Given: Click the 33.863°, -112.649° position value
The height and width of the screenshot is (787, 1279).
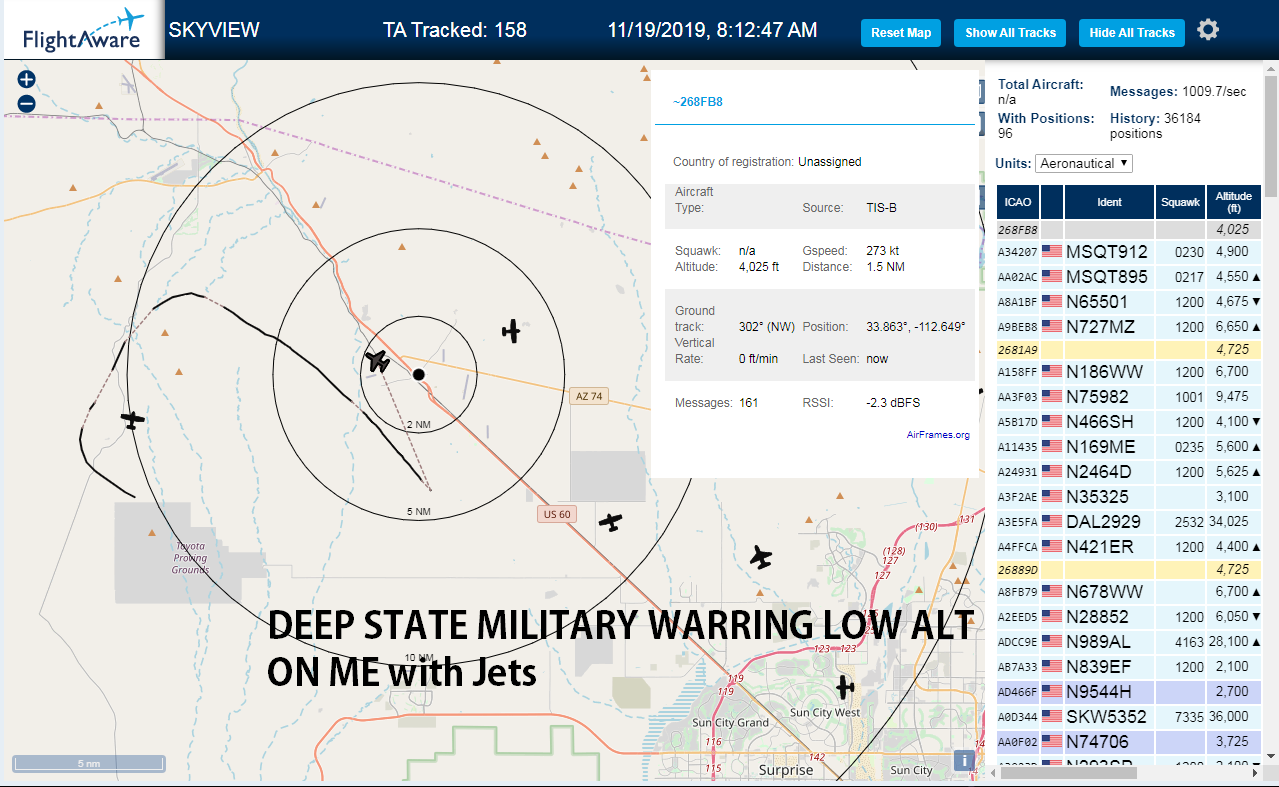Looking at the screenshot, I should coord(915,327).
